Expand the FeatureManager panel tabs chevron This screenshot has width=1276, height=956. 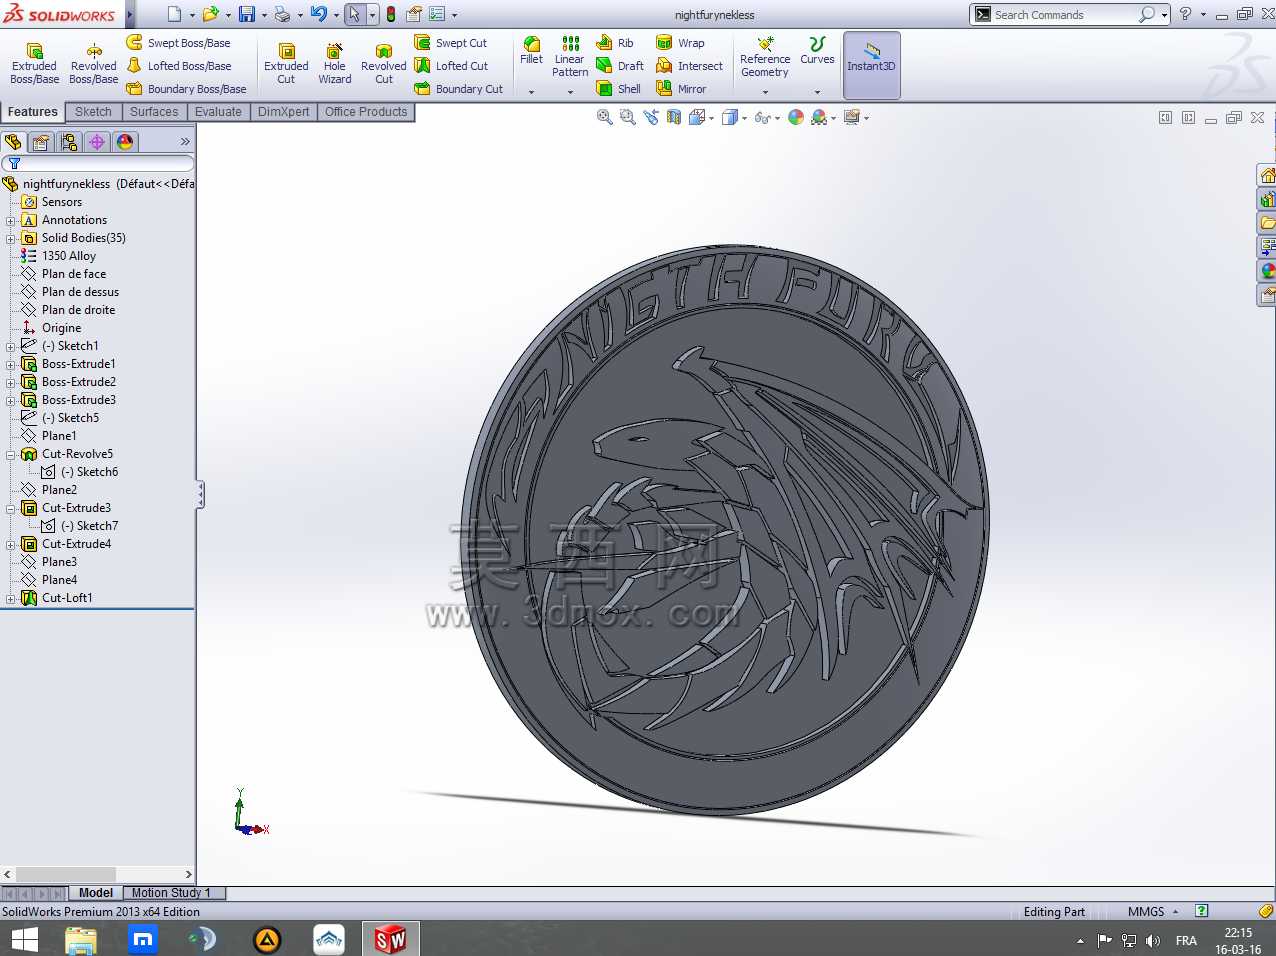click(x=185, y=142)
